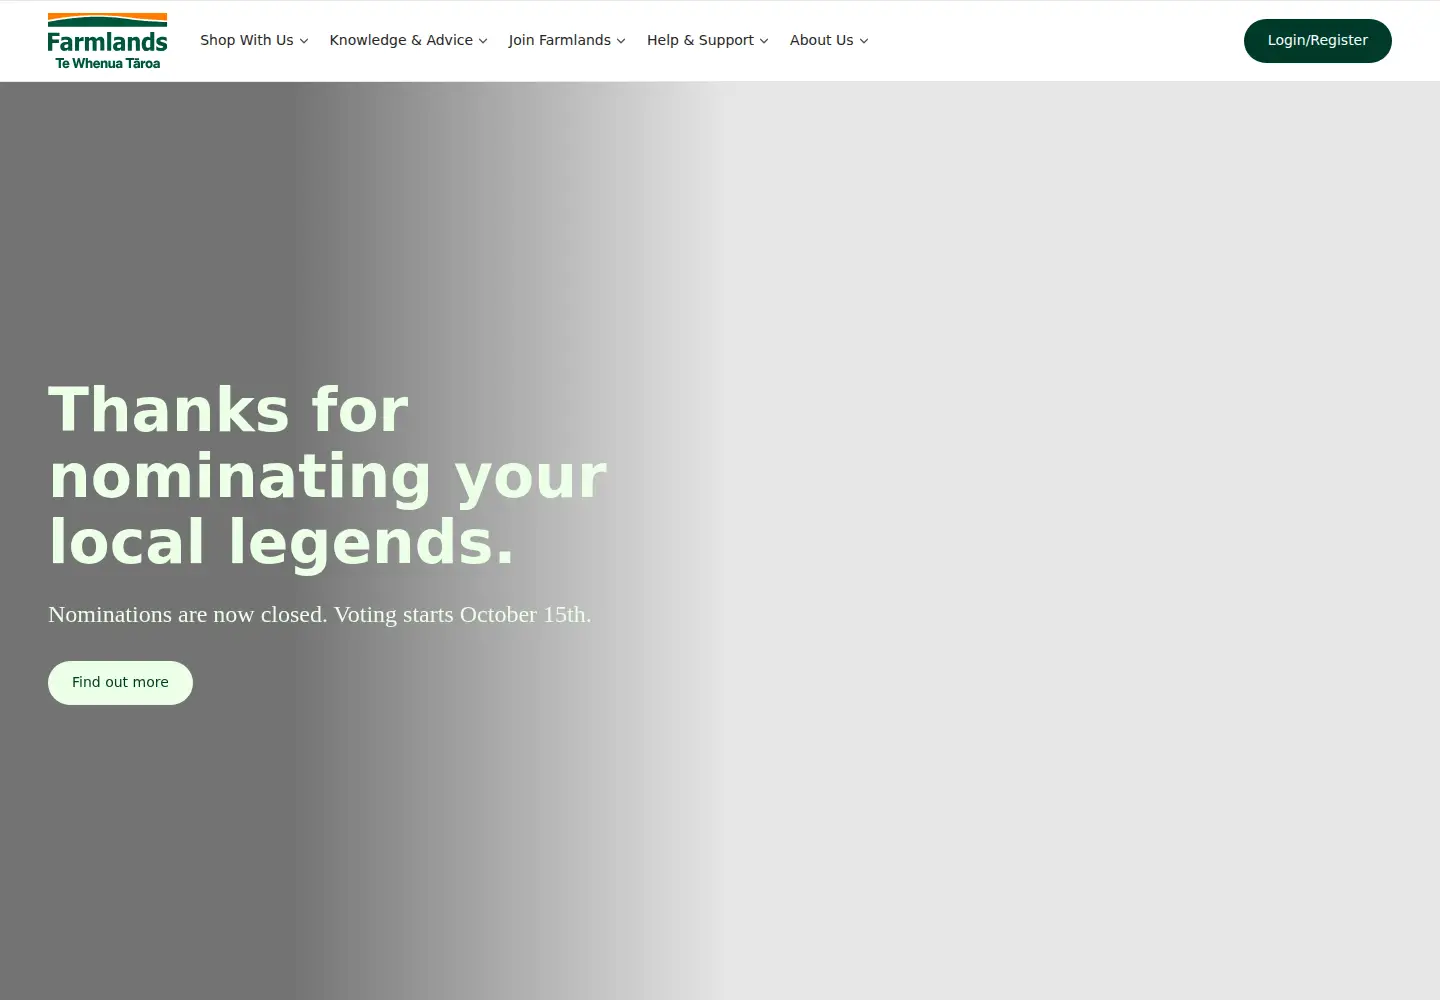Open the Knowledge & Advice menu

pyautogui.click(x=408, y=40)
